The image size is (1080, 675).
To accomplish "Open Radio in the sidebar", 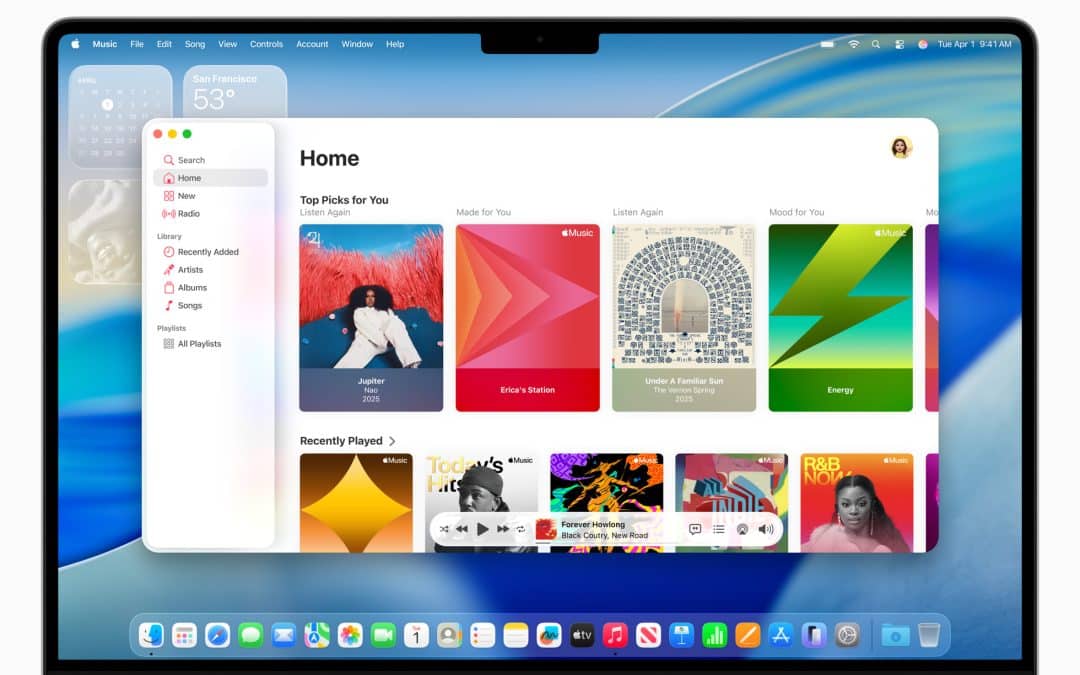I will 211,214.
